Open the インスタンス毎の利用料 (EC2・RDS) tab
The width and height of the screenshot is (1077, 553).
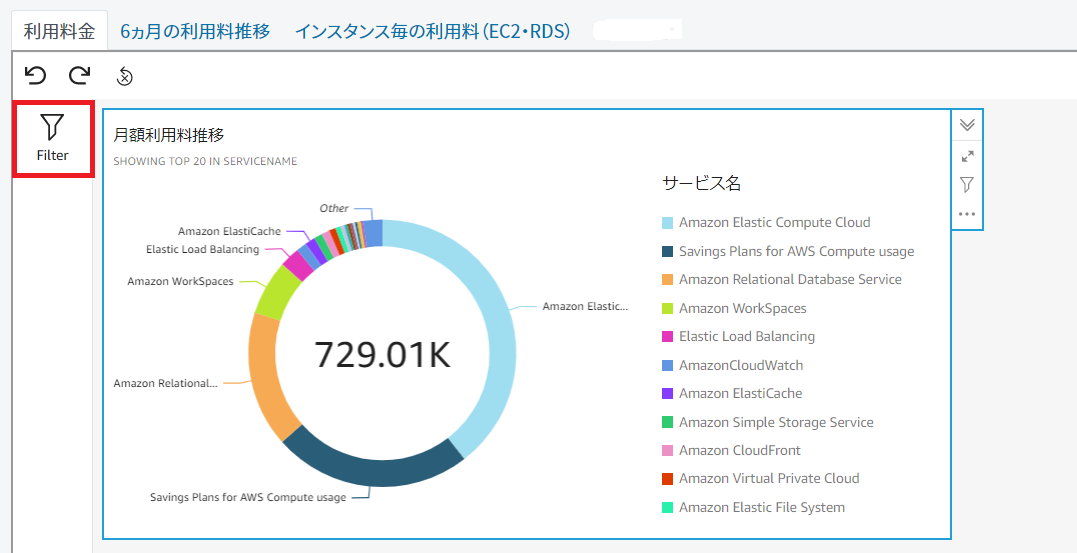[432, 31]
